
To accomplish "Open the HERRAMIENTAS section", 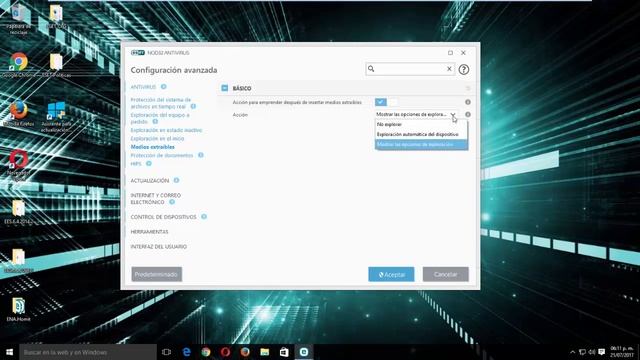I will point(149,232).
